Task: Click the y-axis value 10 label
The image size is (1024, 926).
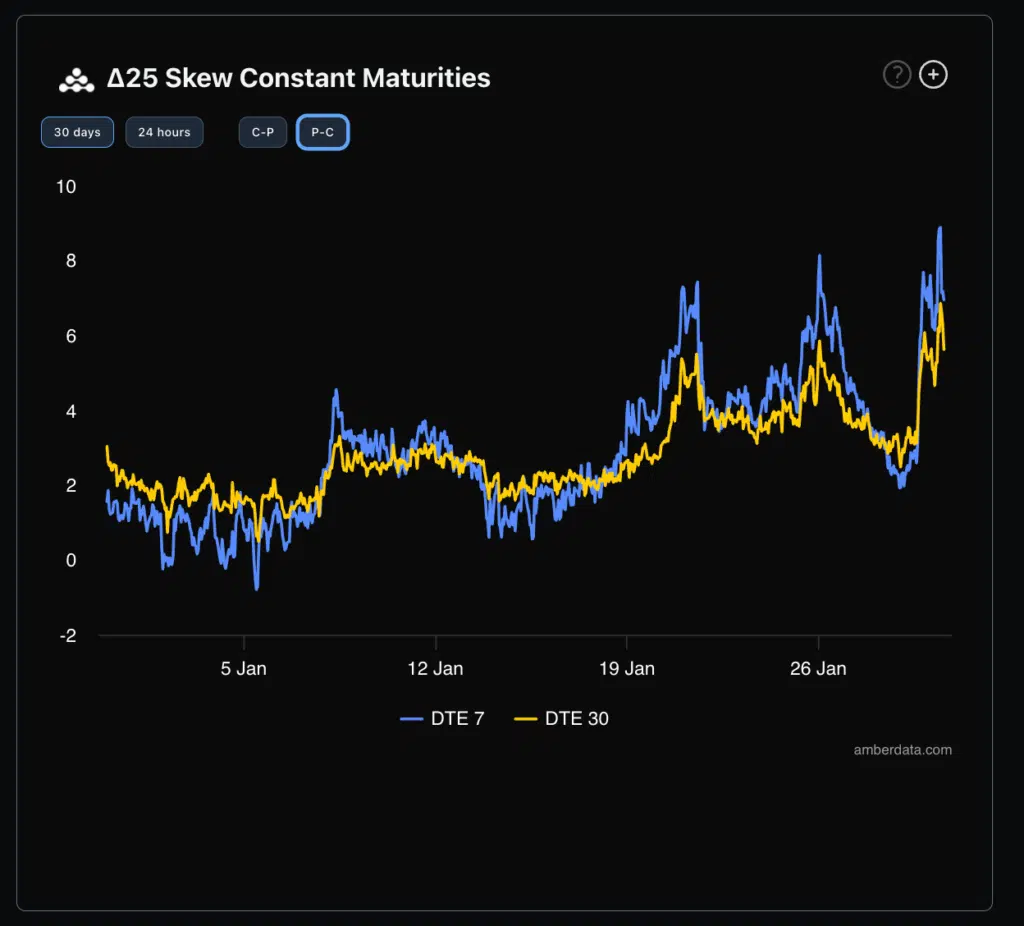Action: click(x=65, y=187)
